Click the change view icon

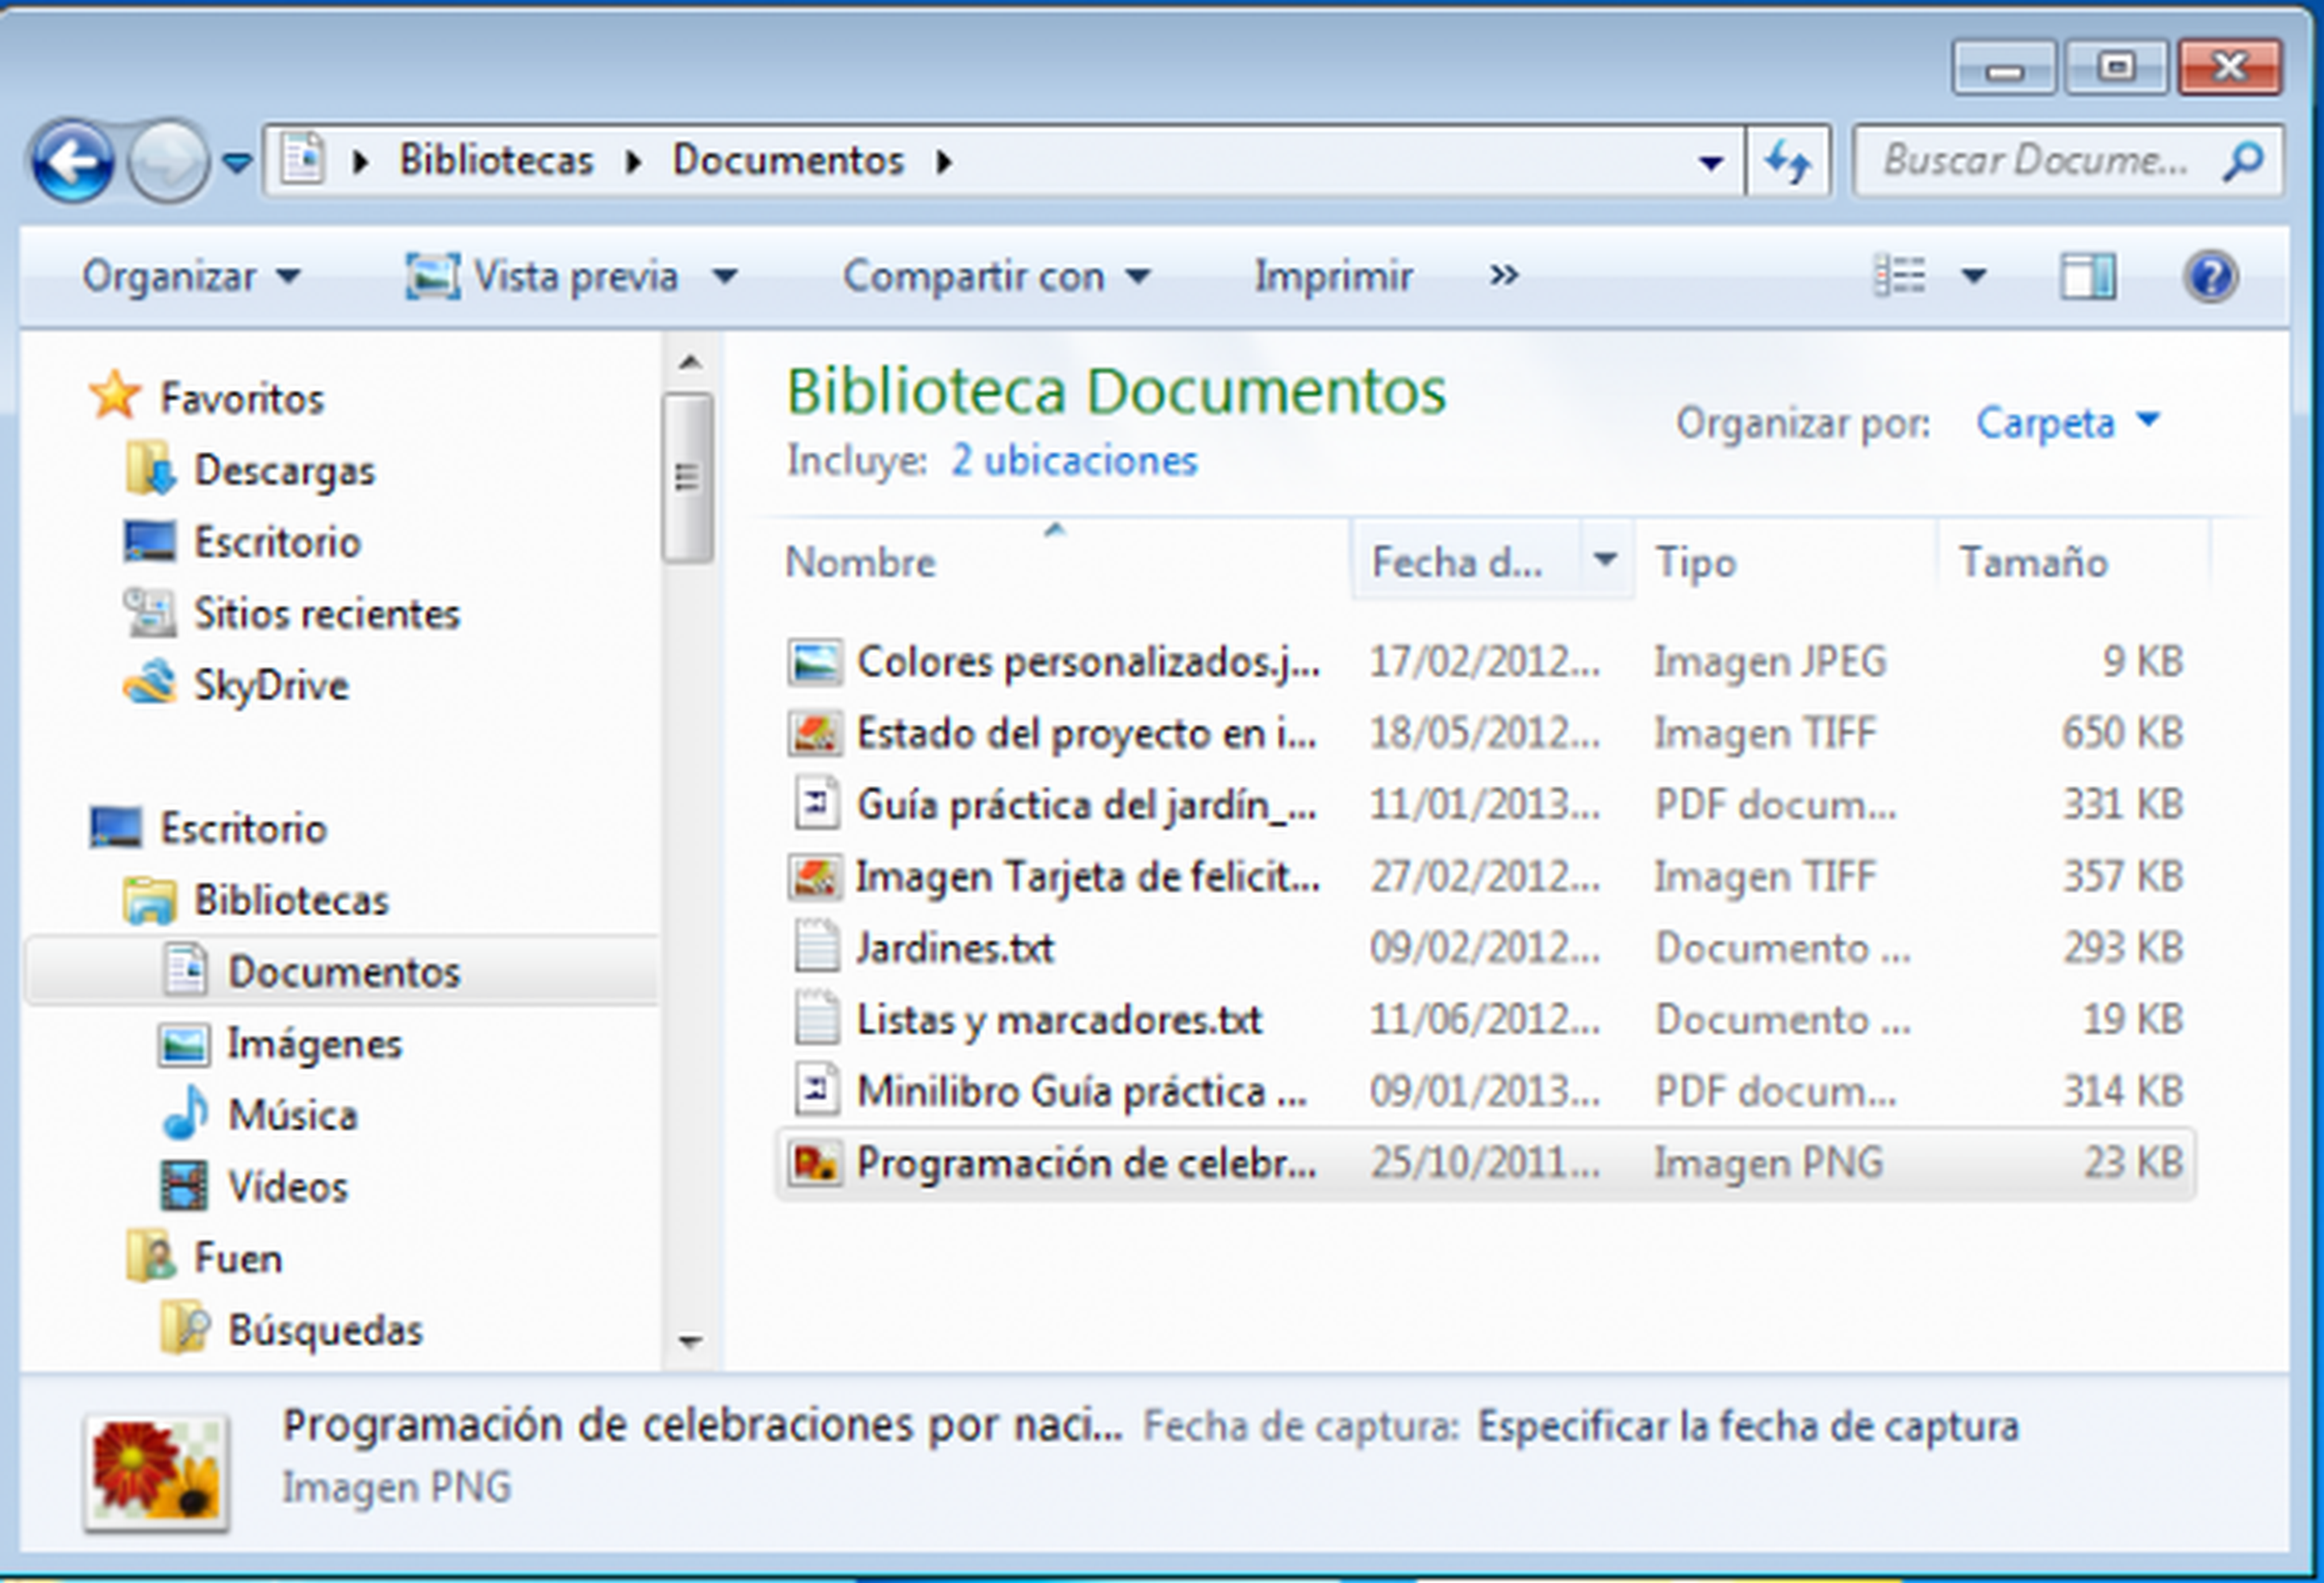coord(1898,276)
